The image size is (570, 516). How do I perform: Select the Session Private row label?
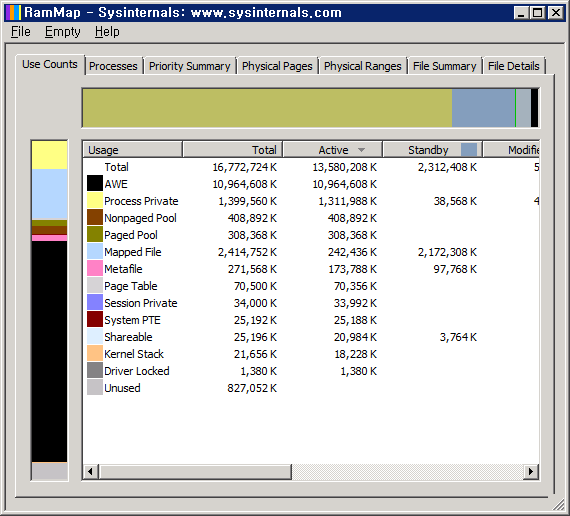pos(141,303)
